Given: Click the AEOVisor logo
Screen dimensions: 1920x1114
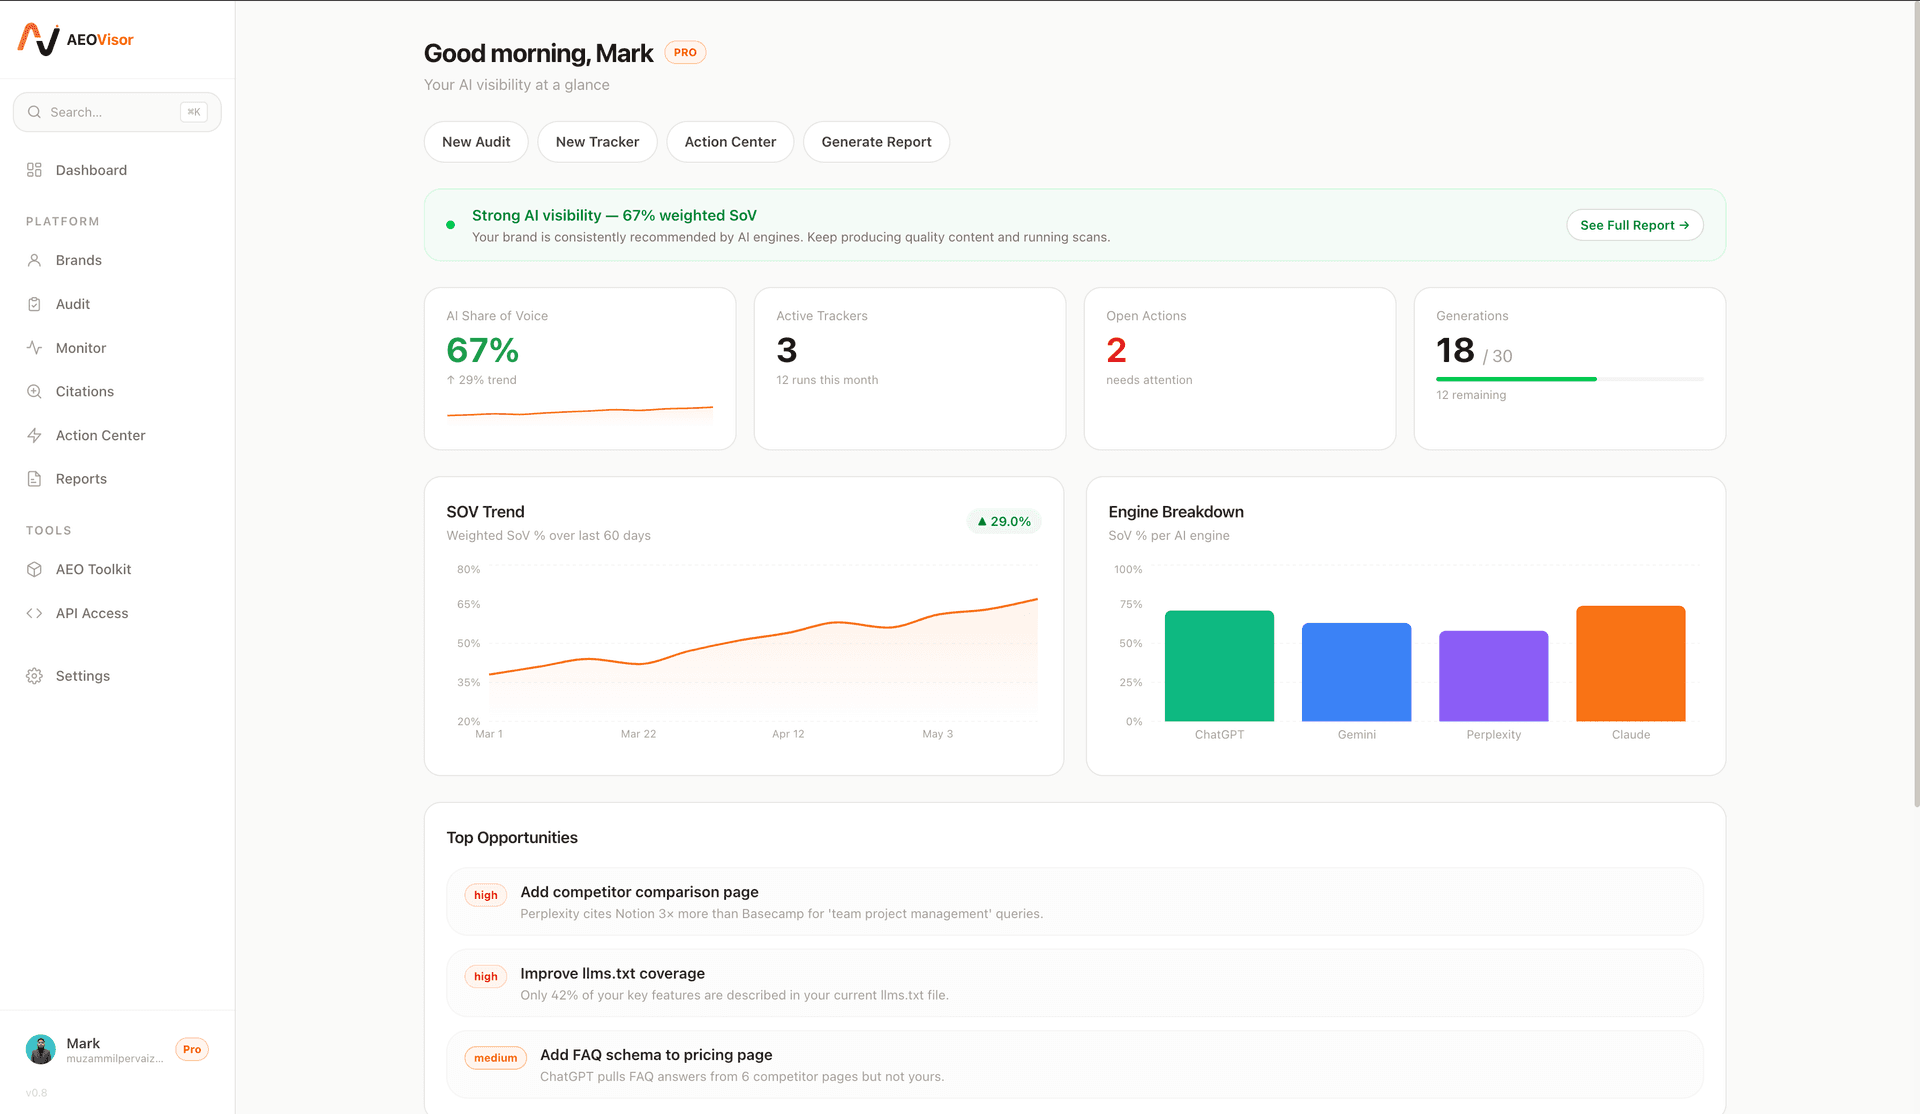Looking at the screenshot, I should (x=76, y=39).
